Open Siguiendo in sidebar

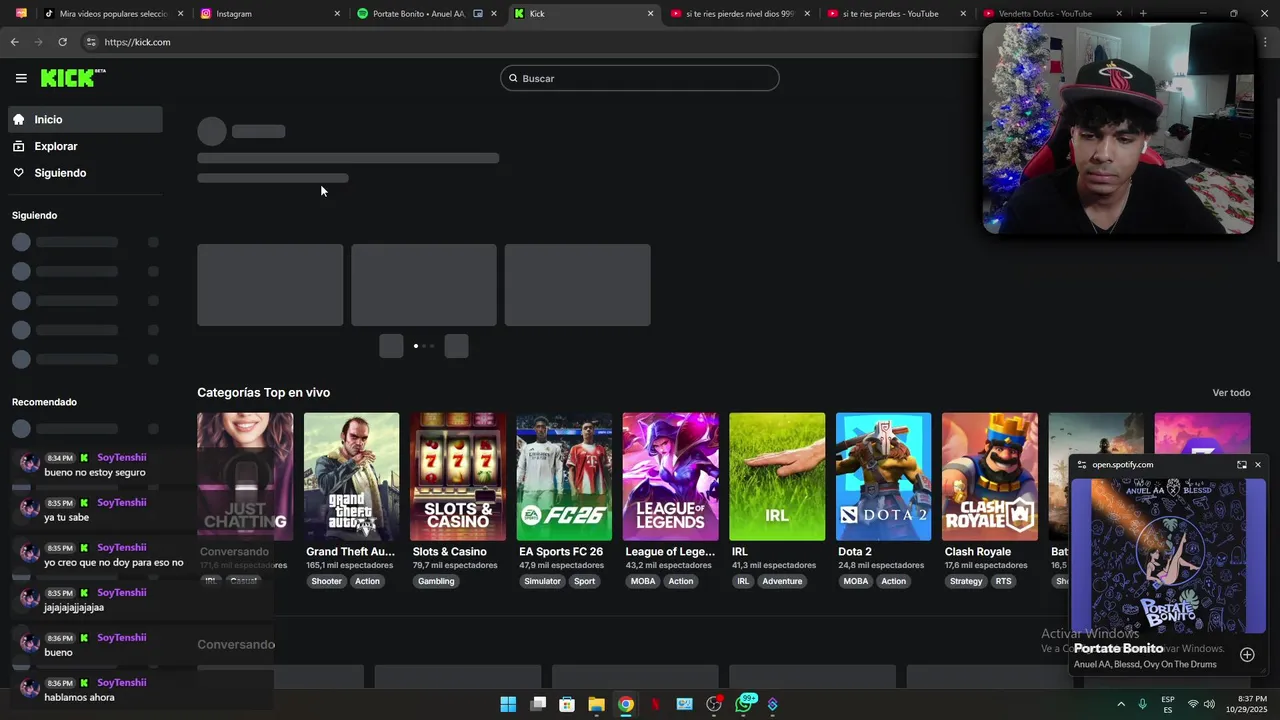point(86,173)
